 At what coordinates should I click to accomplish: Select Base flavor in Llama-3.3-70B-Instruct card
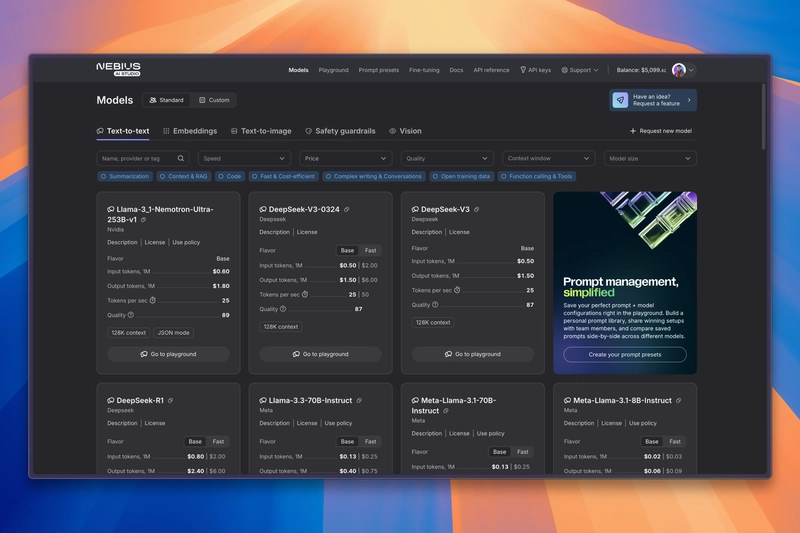click(347, 442)
